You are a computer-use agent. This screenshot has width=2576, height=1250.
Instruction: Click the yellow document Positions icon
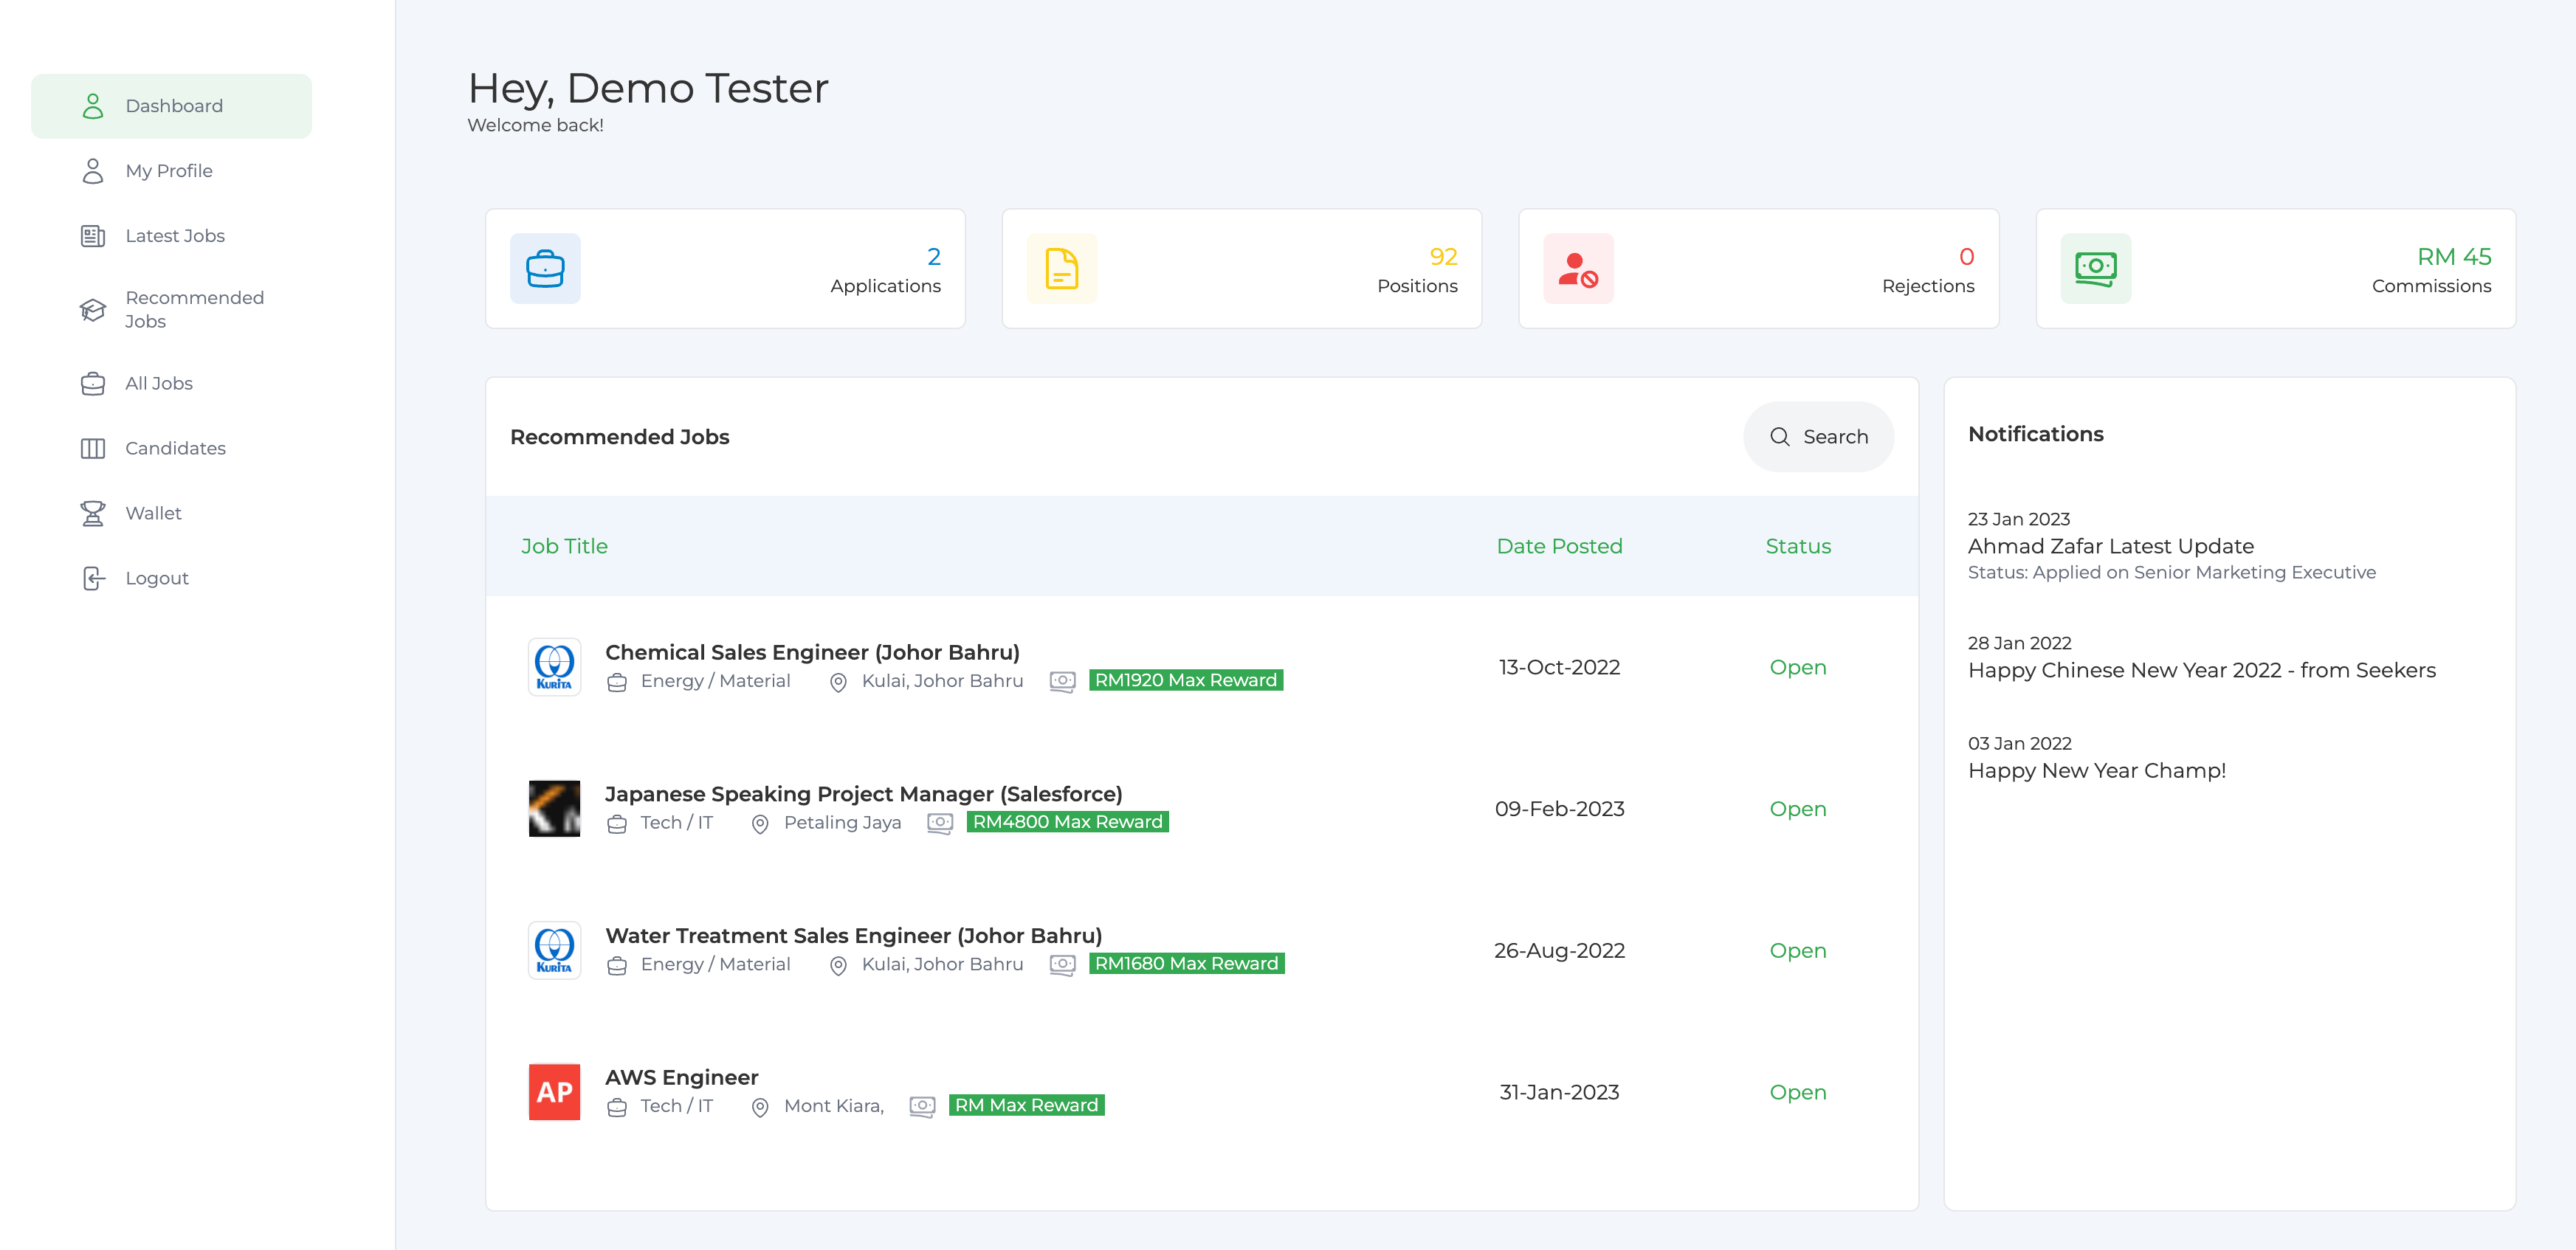1061,268
